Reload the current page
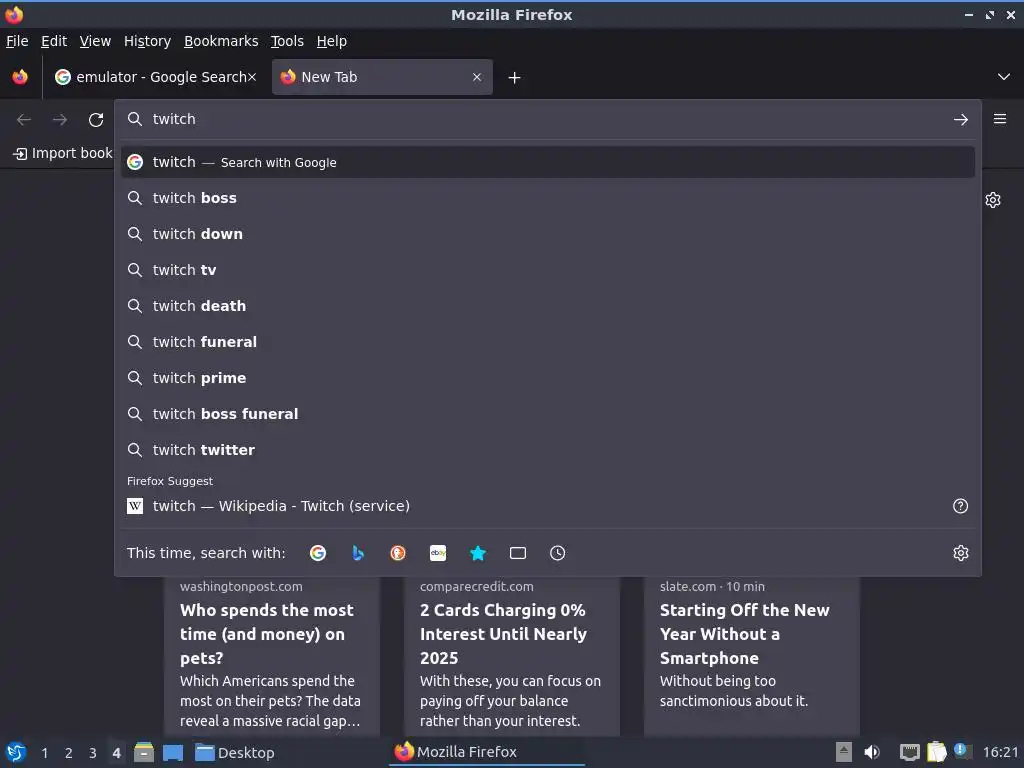Viewport: 1024px width, 768px height. point(96,120)
